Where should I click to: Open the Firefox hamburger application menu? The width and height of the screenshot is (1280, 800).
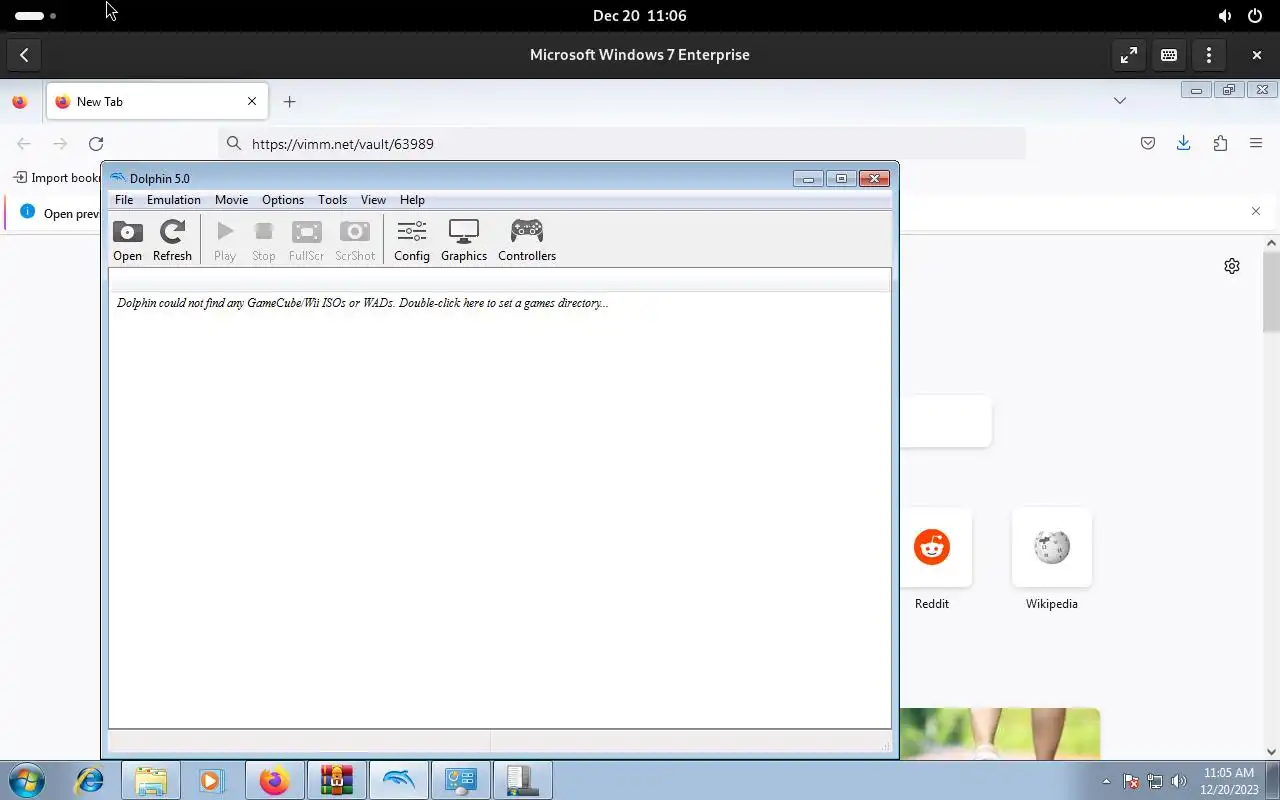coord(1256,144)
